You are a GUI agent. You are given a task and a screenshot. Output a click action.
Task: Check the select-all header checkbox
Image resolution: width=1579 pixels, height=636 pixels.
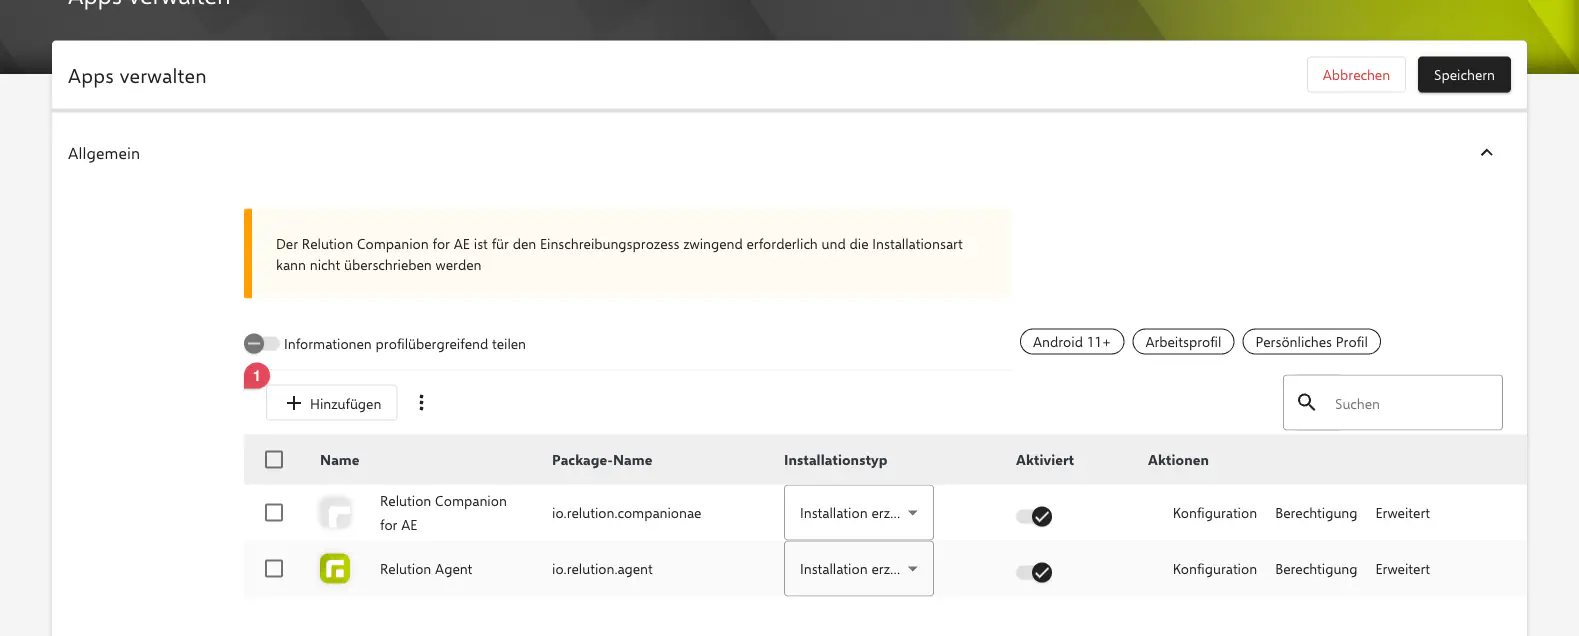click(x=274, y=459)
